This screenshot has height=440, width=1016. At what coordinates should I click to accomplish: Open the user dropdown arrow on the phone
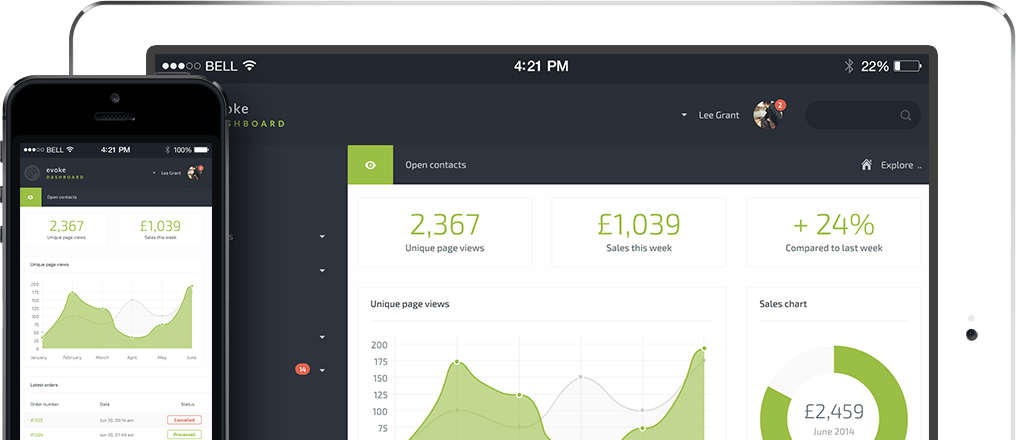(154, 173)
